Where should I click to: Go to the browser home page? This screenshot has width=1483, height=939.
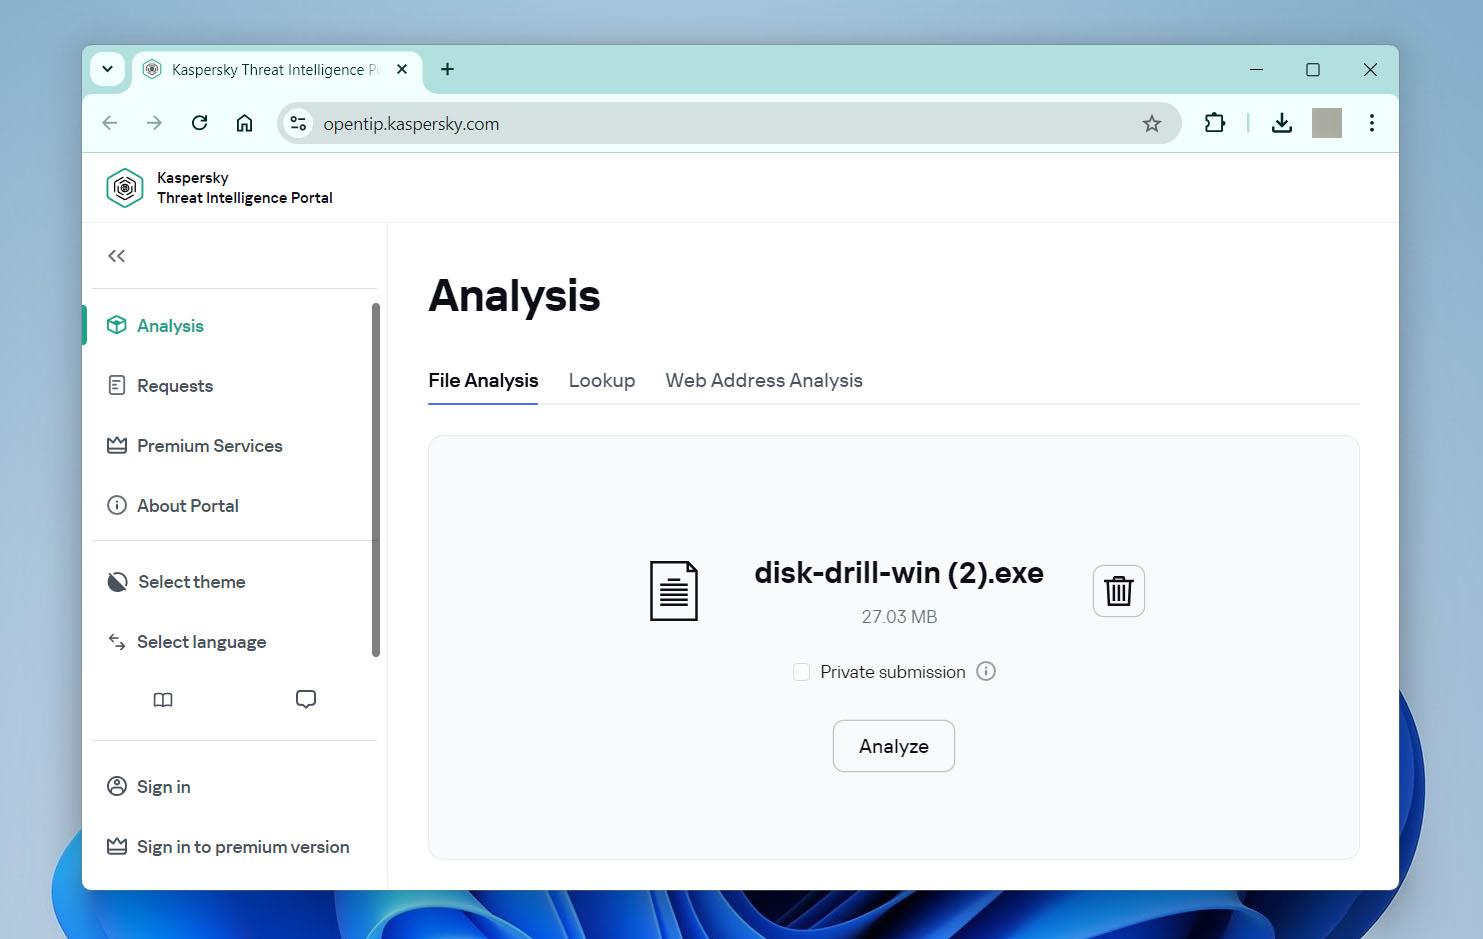[244, 123]
